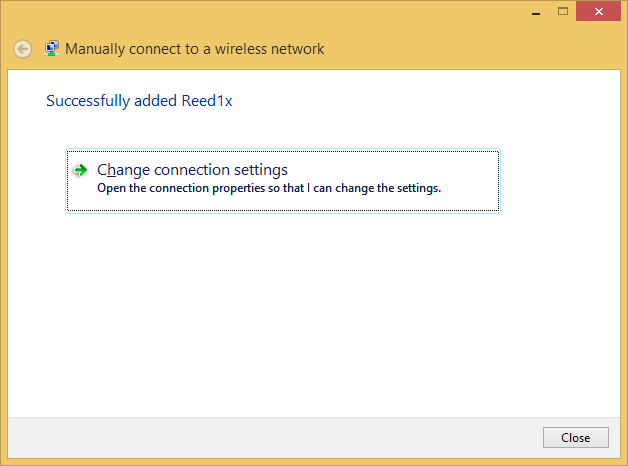Click the 'Manually connect to a wireless network' title
This screenshot has width=628, height=466.
pos(195,49)
